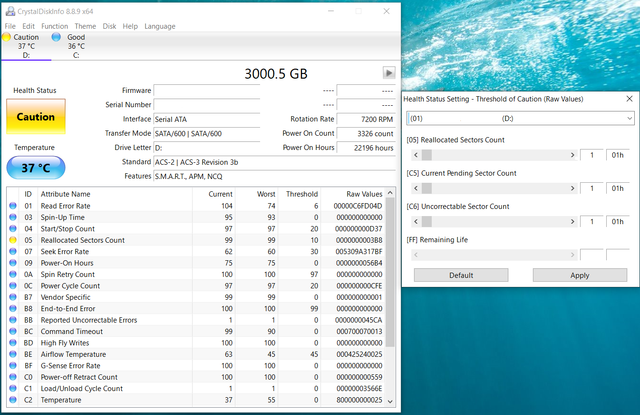Image resolution: width=640 pixels, height=415 pixels.
Task: Click status dot for C2 Temperature row
Action: click(x=13, y=400)
